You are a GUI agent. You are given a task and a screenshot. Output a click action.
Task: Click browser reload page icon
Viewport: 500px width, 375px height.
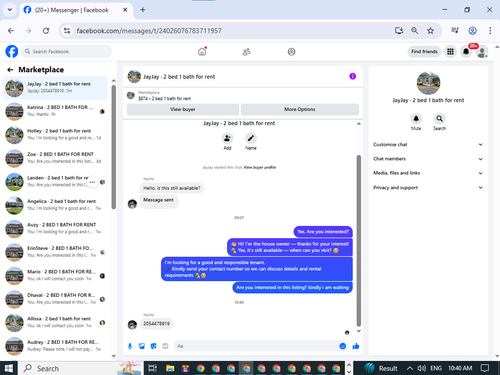[46, 31]
